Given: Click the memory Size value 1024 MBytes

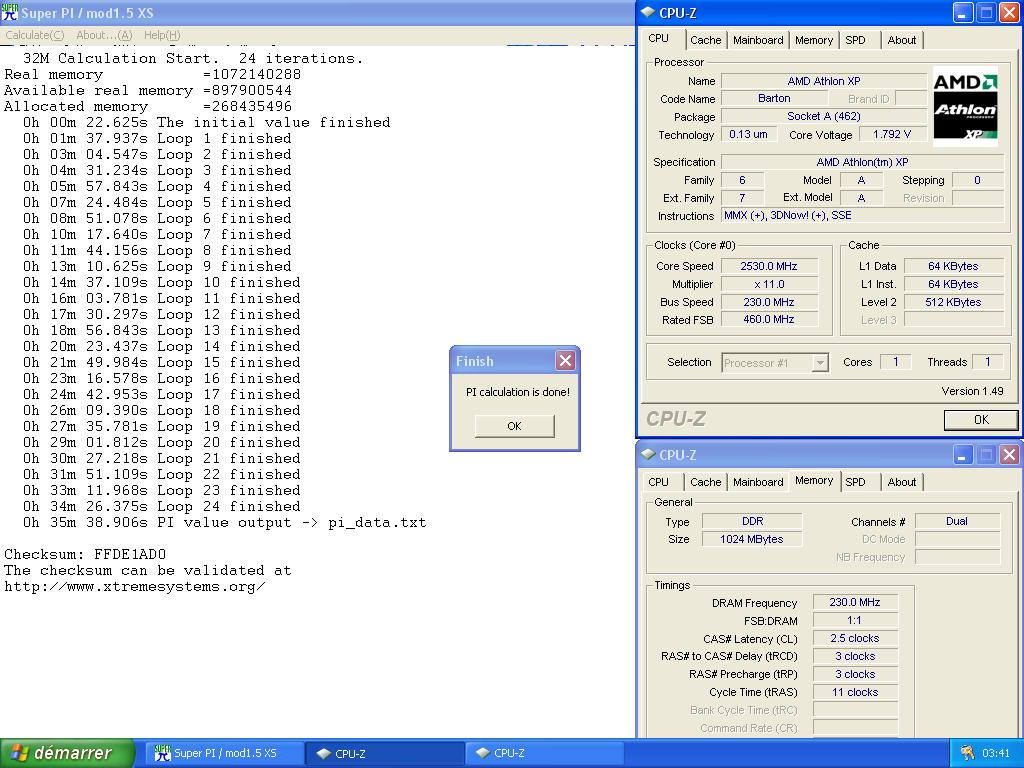Looking at the screenshot, I should (752, 539).
